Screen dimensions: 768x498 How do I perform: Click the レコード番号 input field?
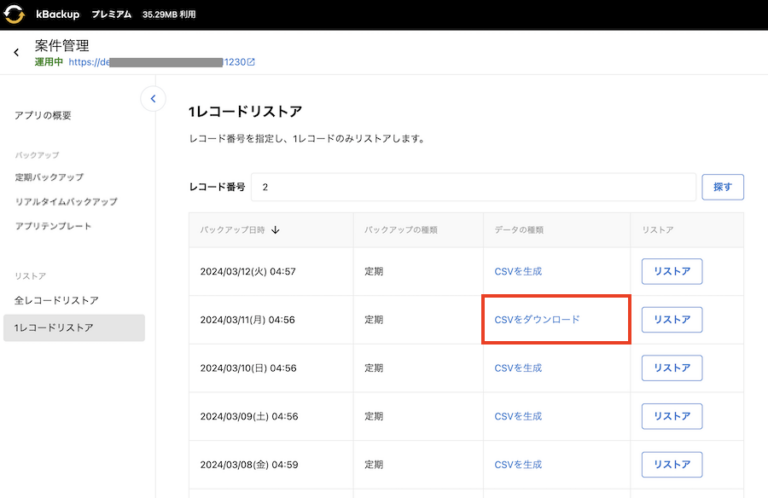coord(472,187)
